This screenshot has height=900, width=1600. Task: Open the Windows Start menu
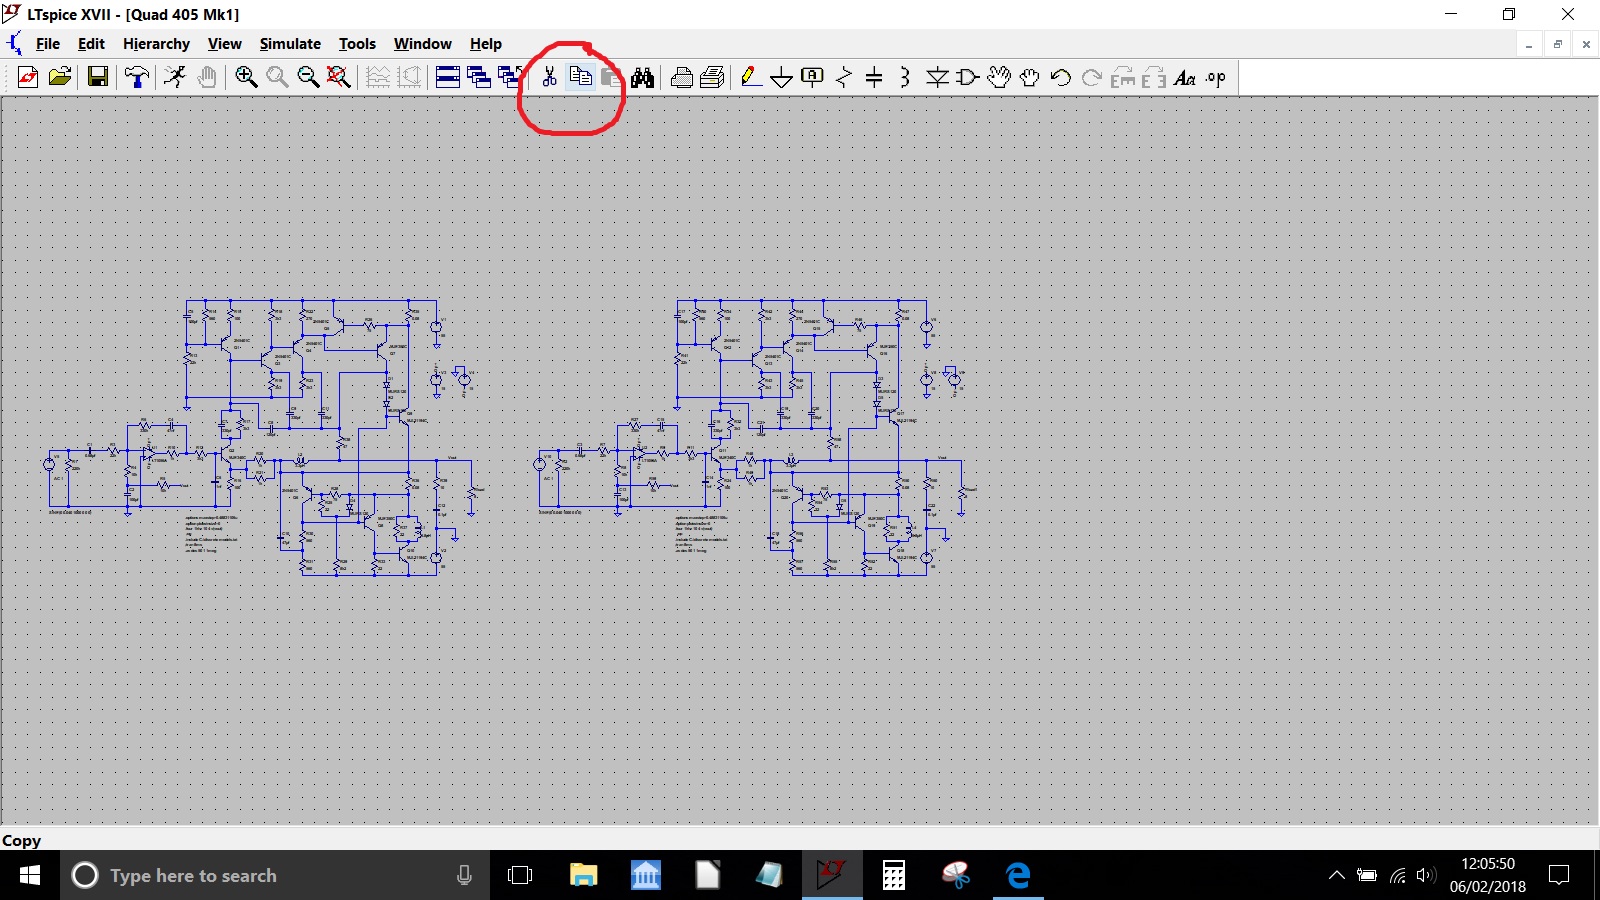[x=30, y=875]
